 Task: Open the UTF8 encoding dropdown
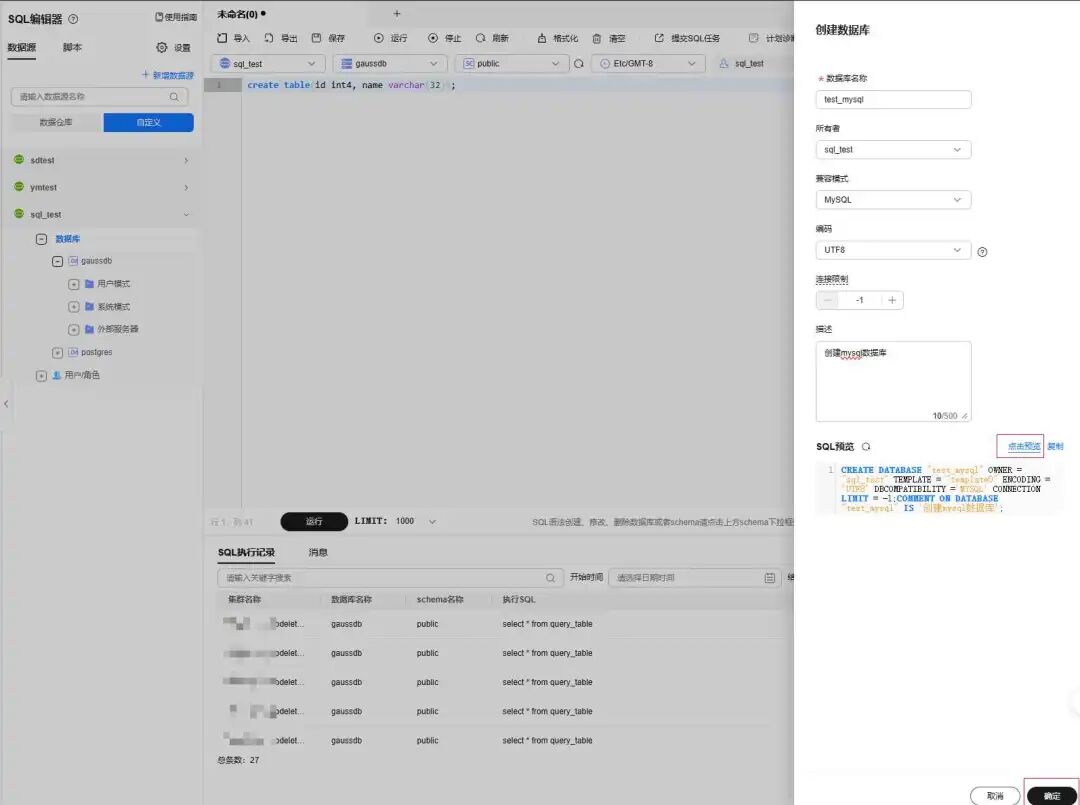(x=893, y=250)
